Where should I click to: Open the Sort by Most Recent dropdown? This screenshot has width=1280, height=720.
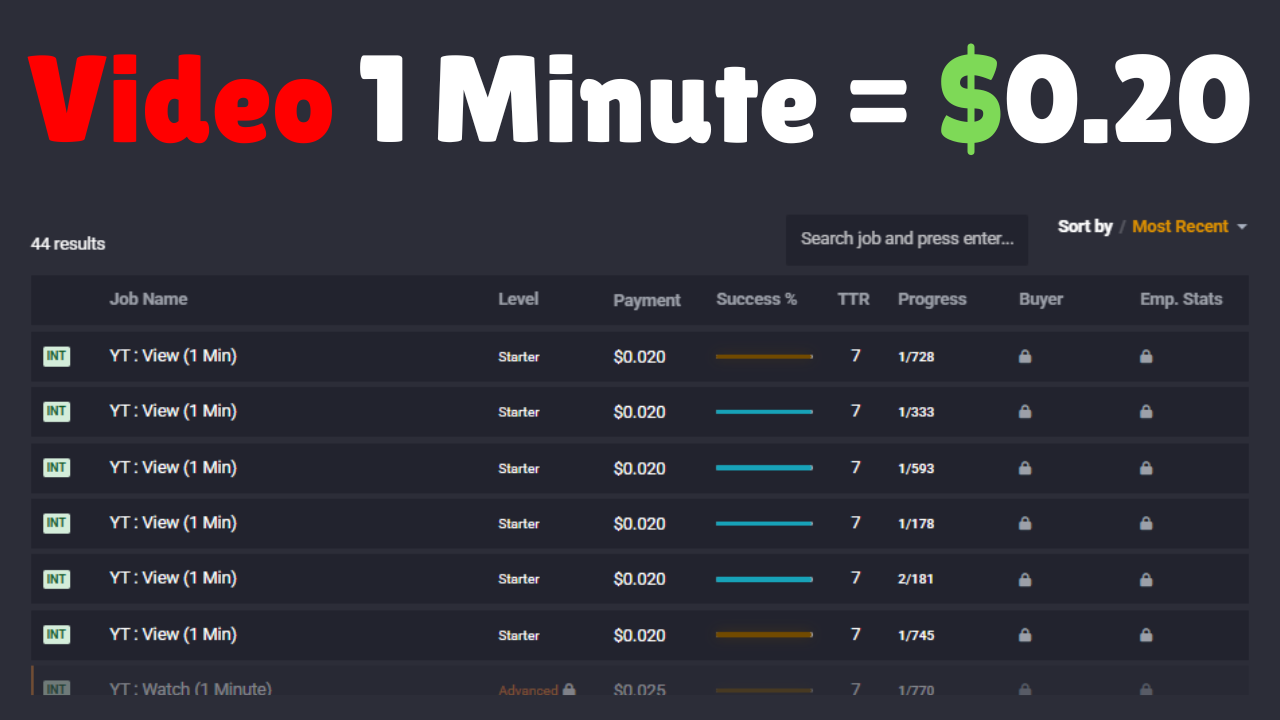(x=1180, y=227)
